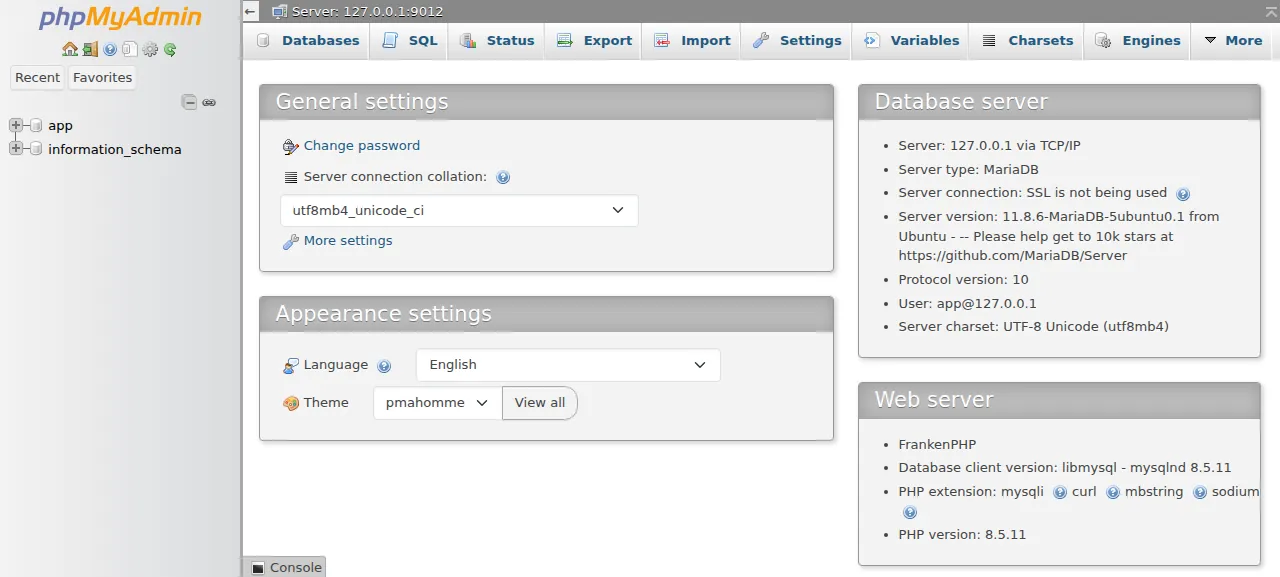
Task: Expand the information_schema tree node
Action: (16, 149)
